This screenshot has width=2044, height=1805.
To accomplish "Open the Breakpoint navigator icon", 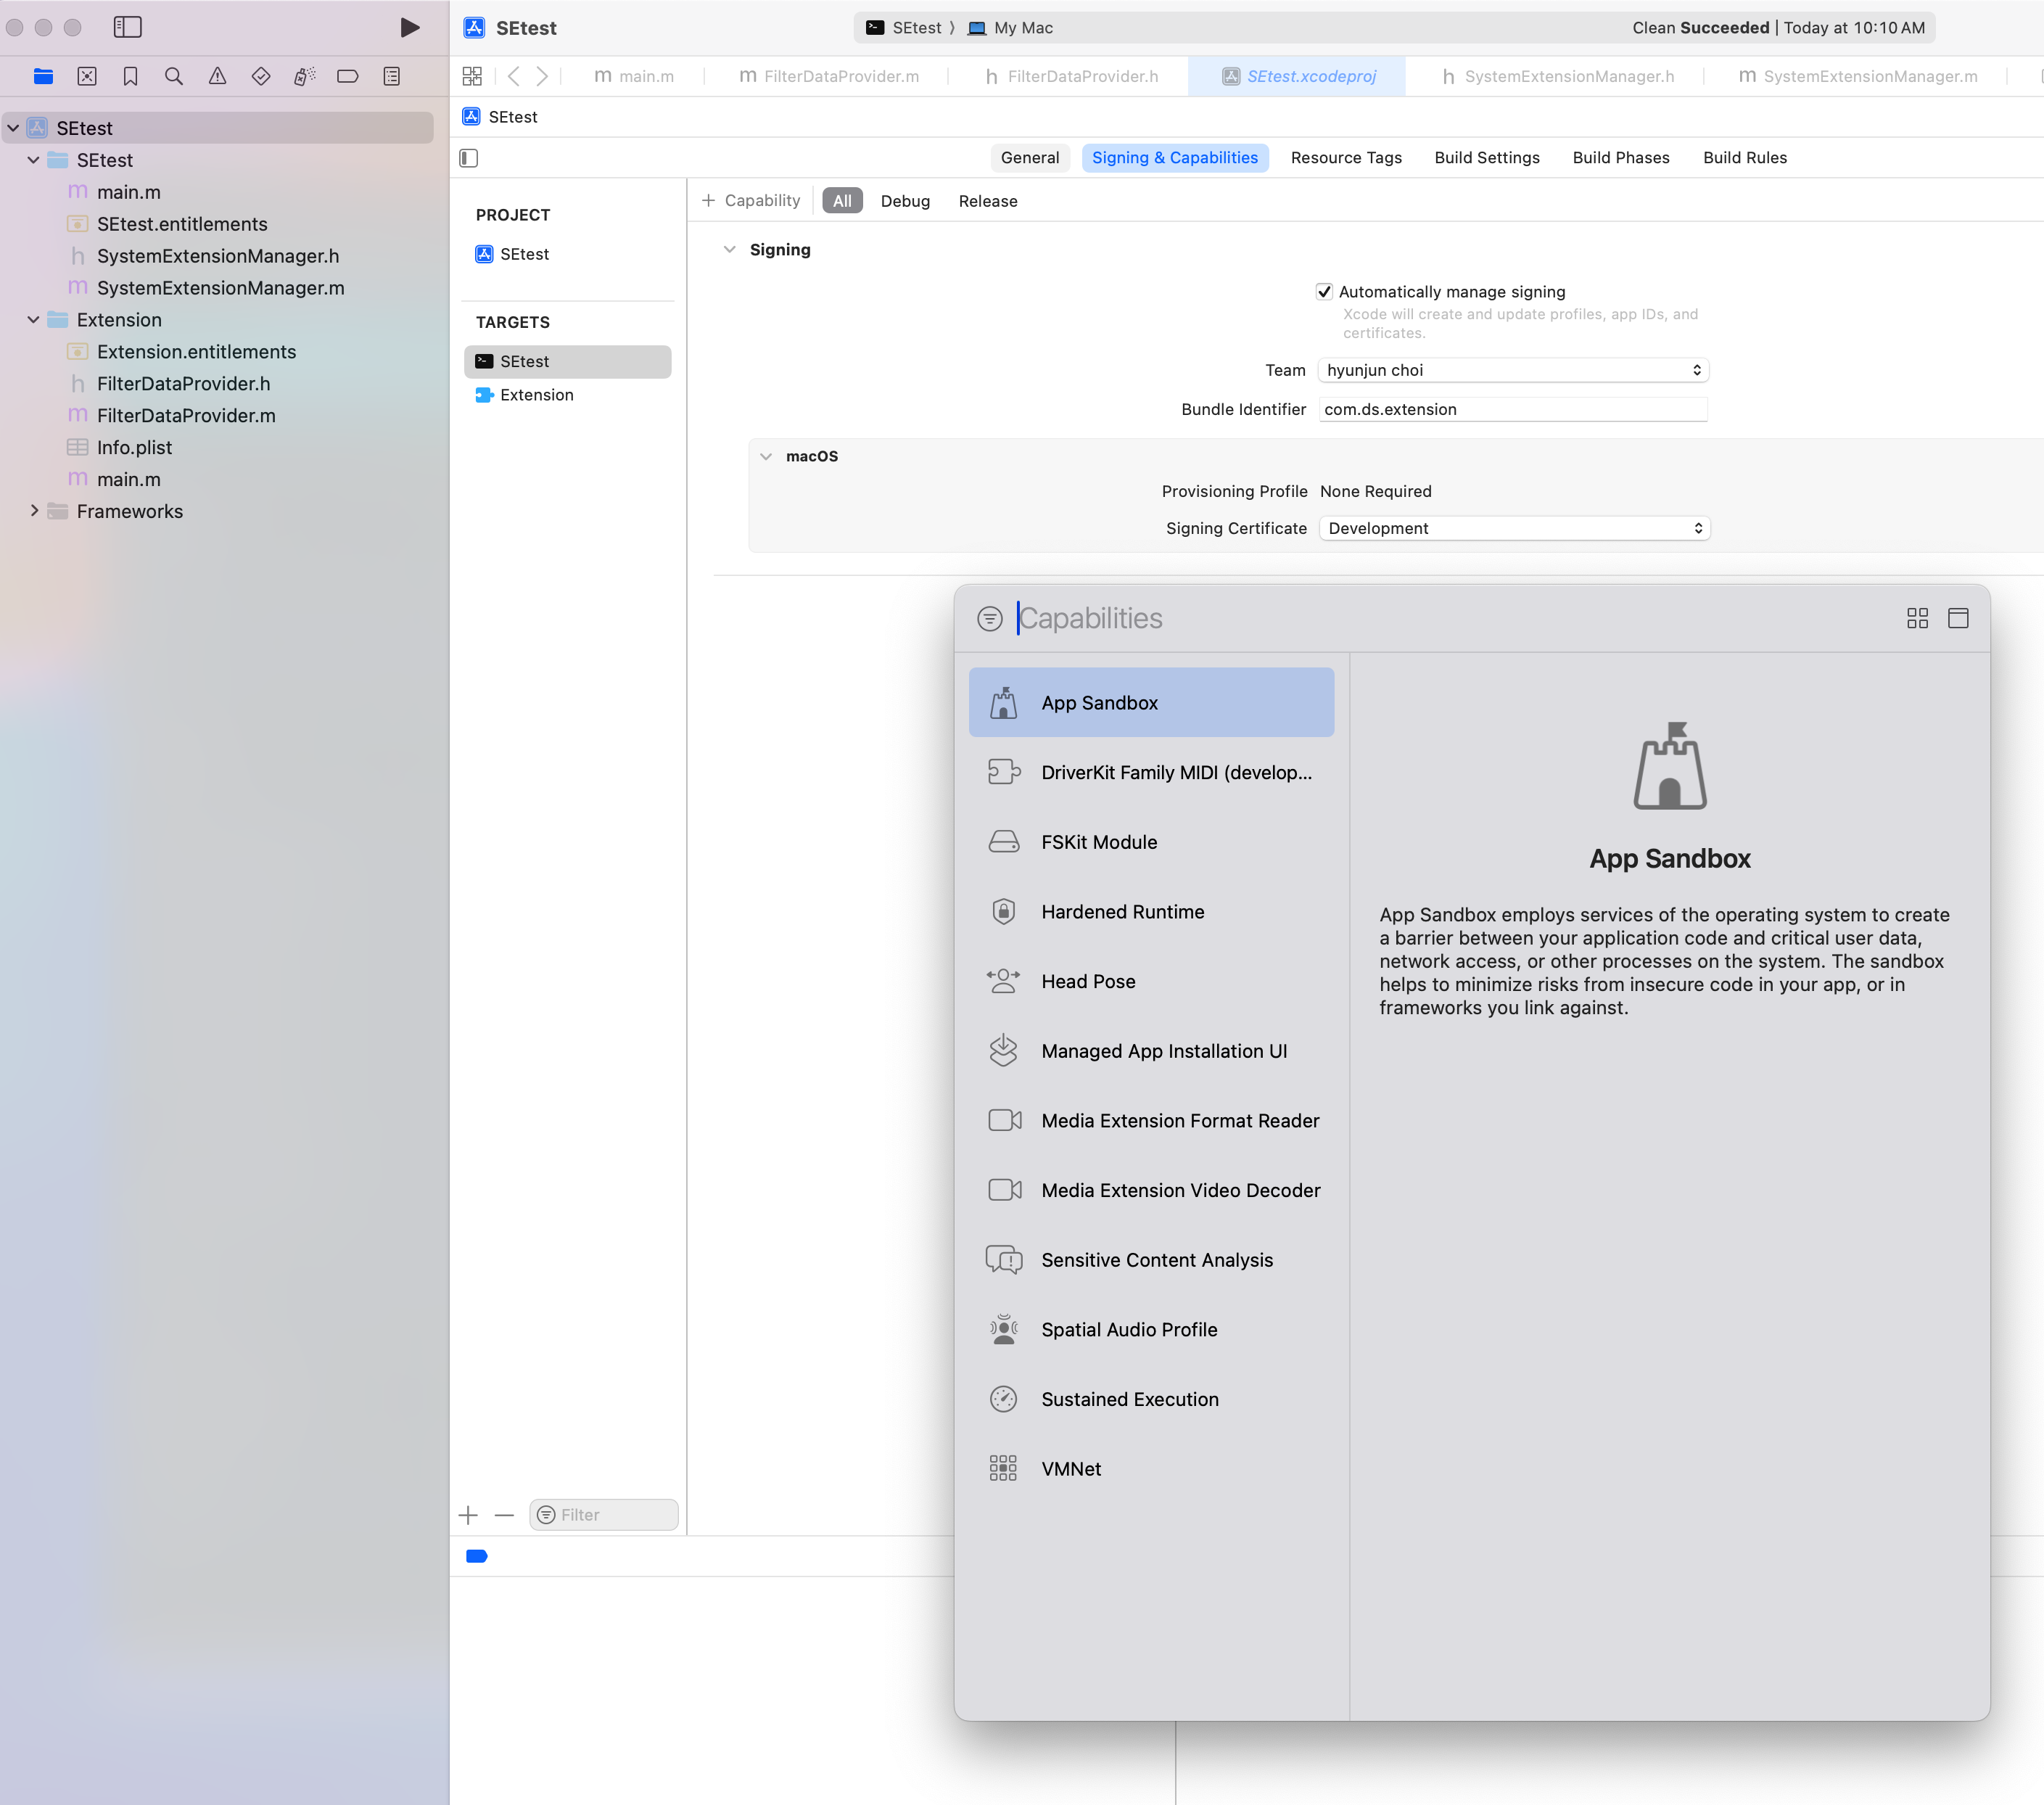I will coord(348,76).
